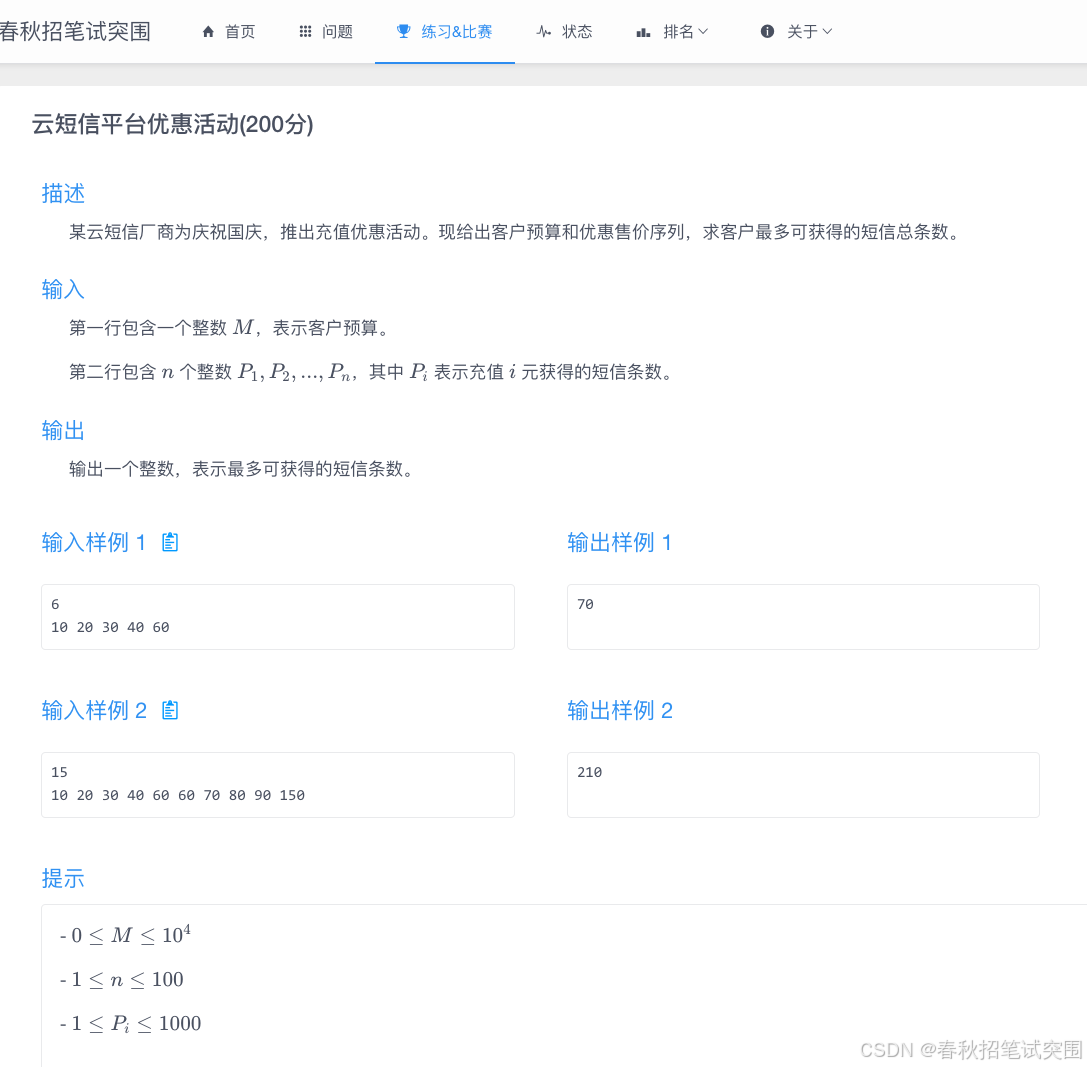
Task: Click the blue underline indicator under 练习&比赛
Action: coord(444,63)
